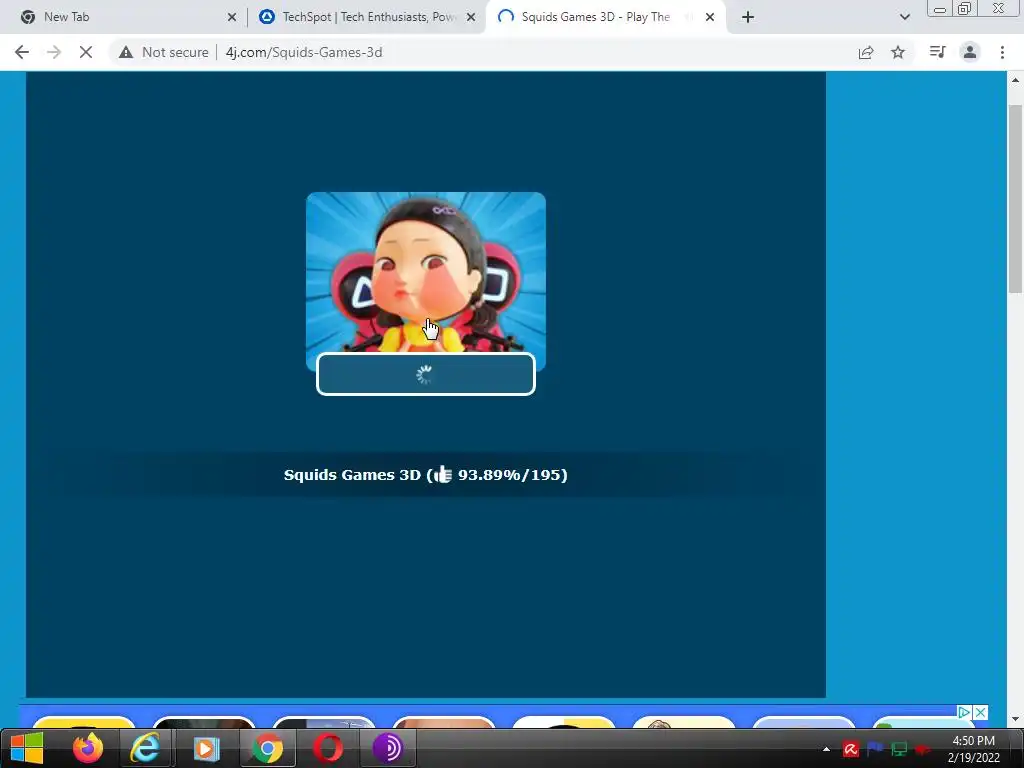Click the scrollbar down arrow
The width and height of the screenshot is (1024, 768).
(x=1015, y=719)
